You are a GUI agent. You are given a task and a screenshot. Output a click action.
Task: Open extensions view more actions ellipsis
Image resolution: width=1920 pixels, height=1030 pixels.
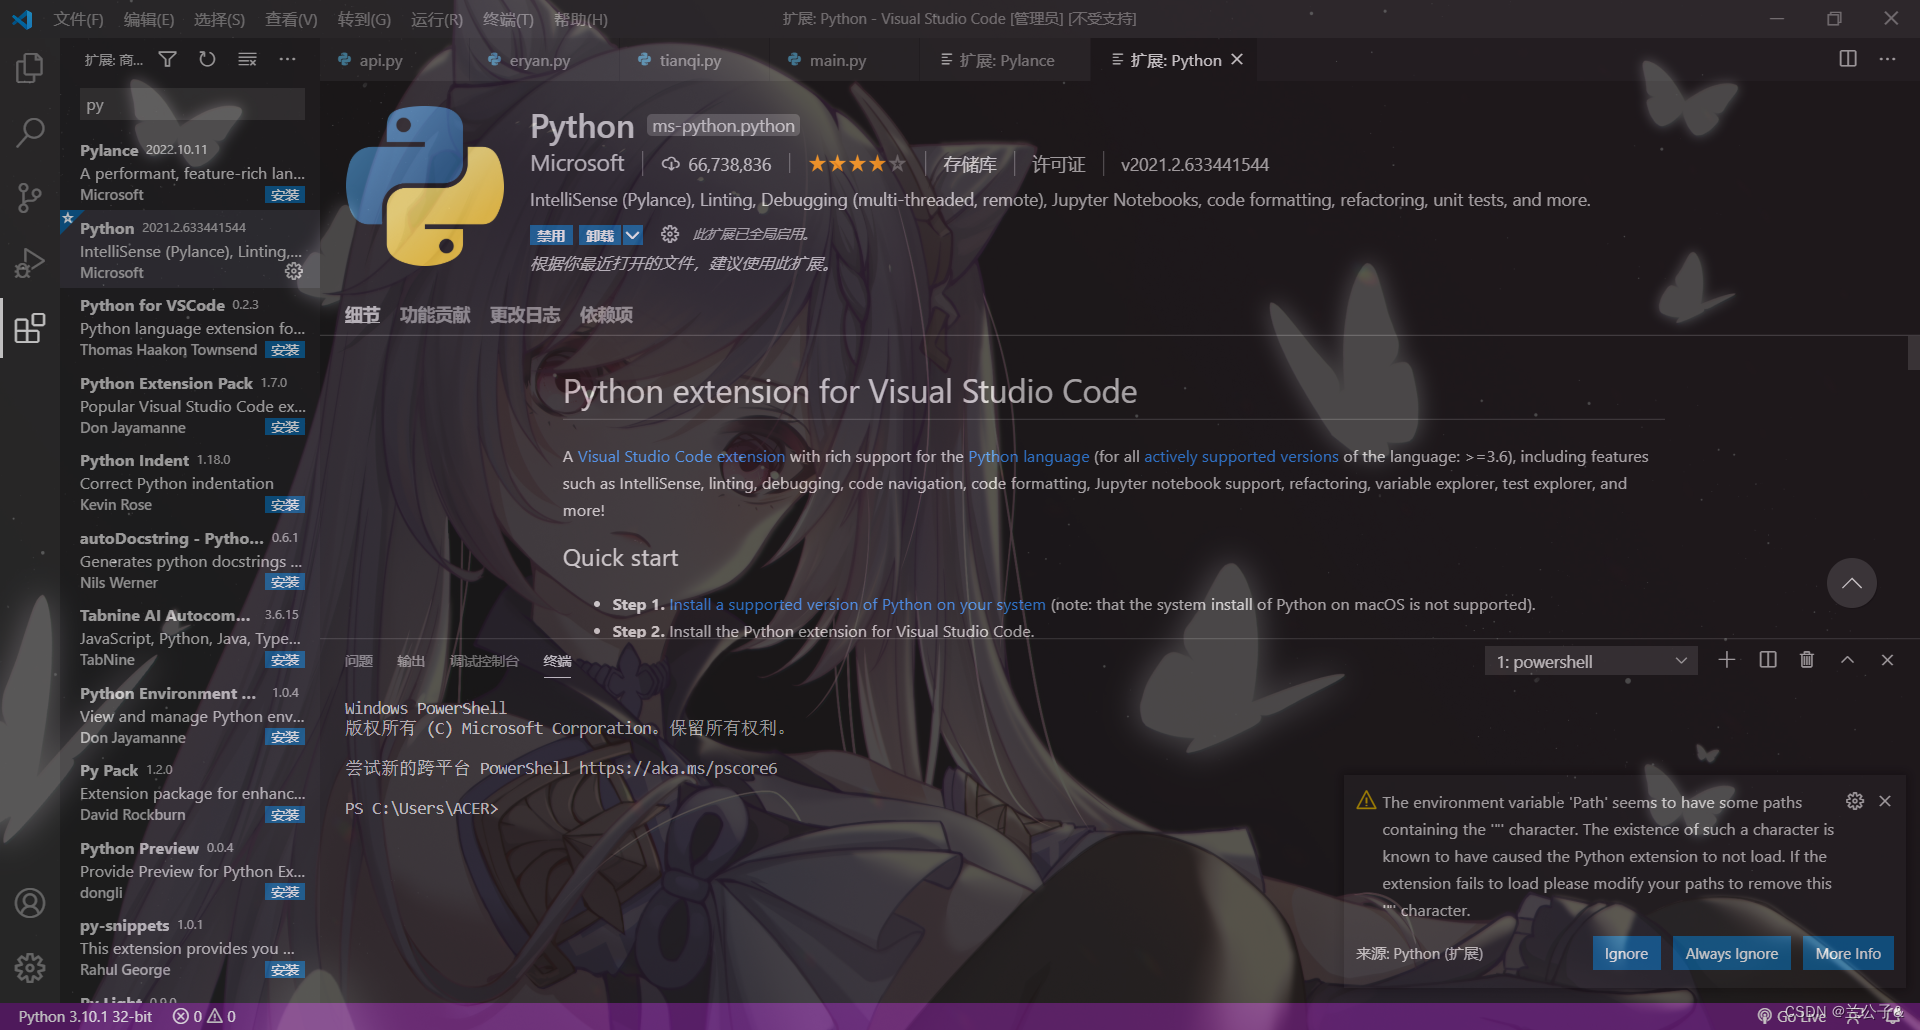click(287, 60)
